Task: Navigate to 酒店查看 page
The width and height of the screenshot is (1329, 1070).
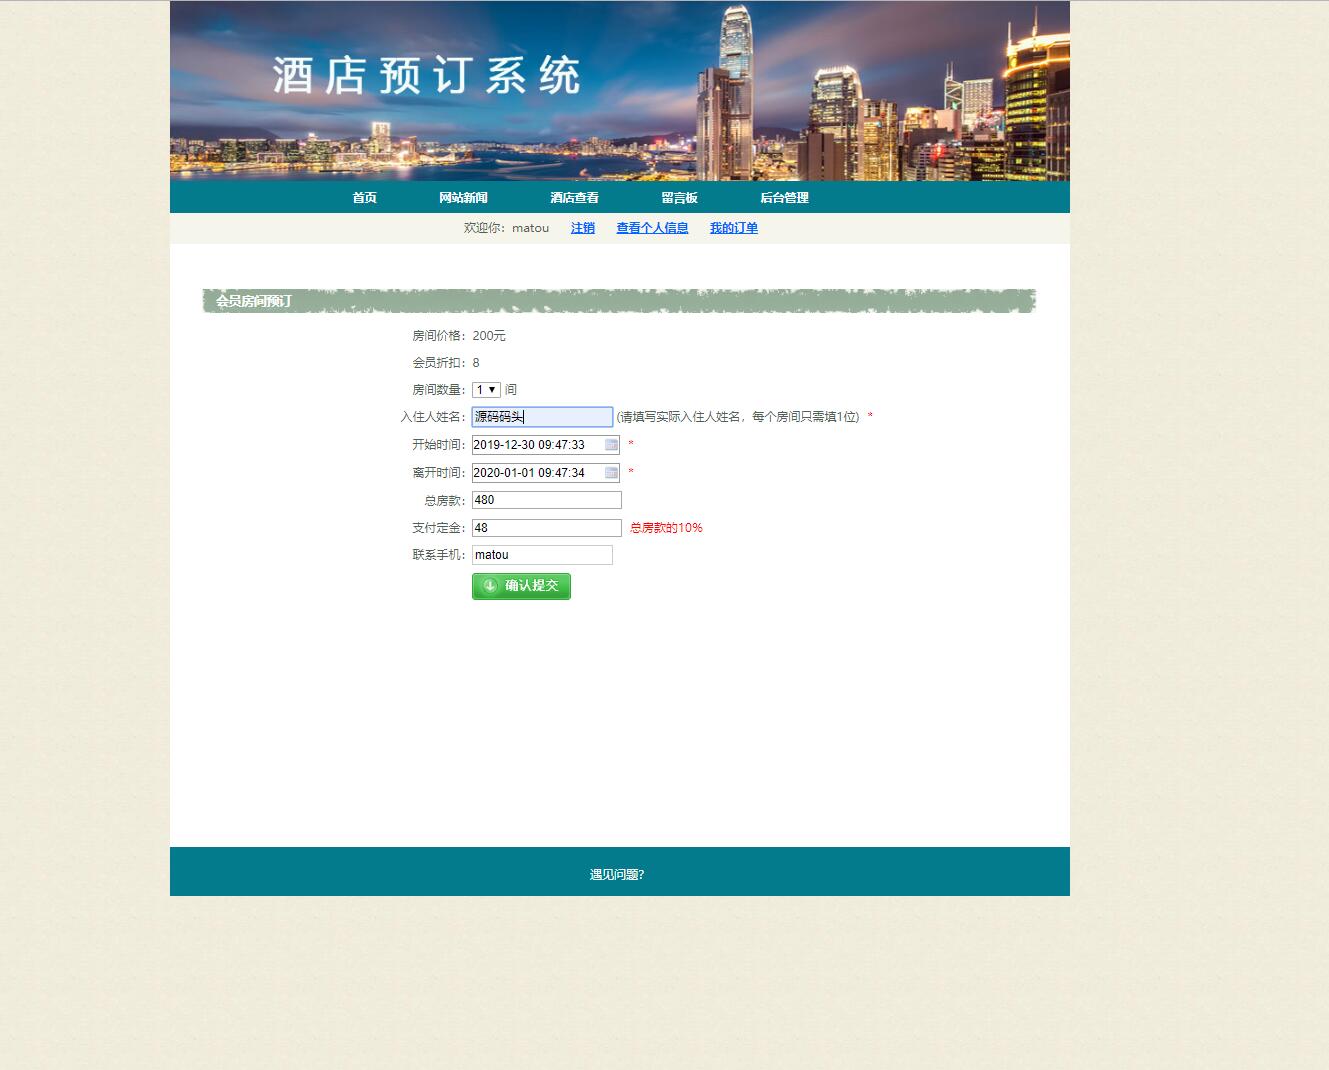Action: [573, 197]
